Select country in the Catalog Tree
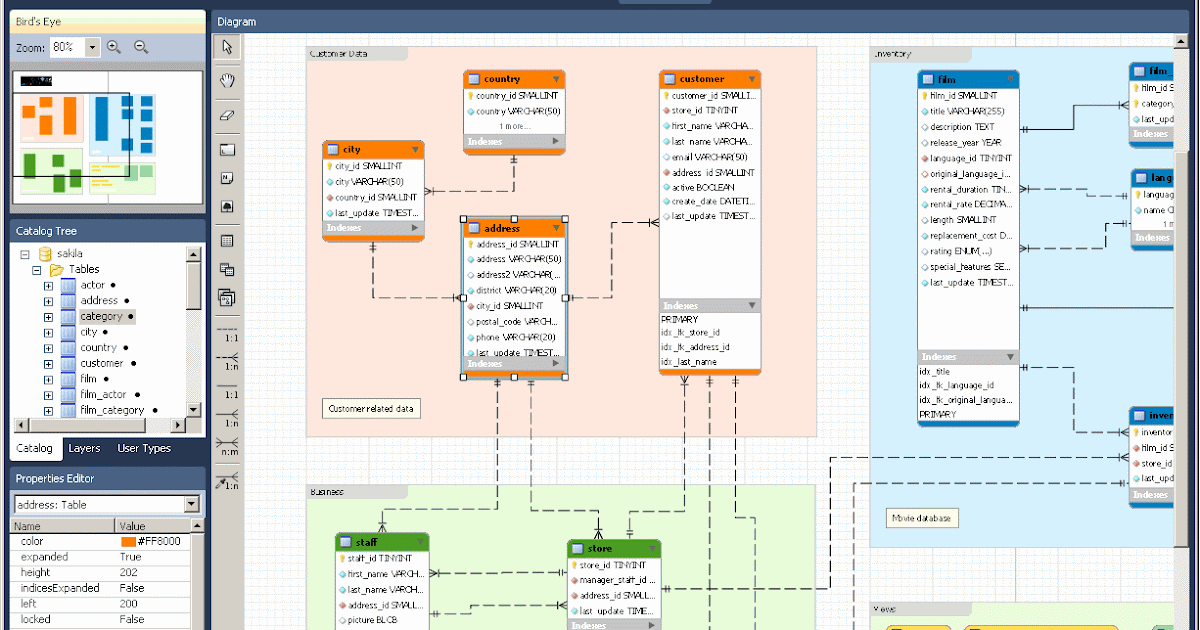The width and height of the screenshot is (1200, 630). (x=98, y=348)
